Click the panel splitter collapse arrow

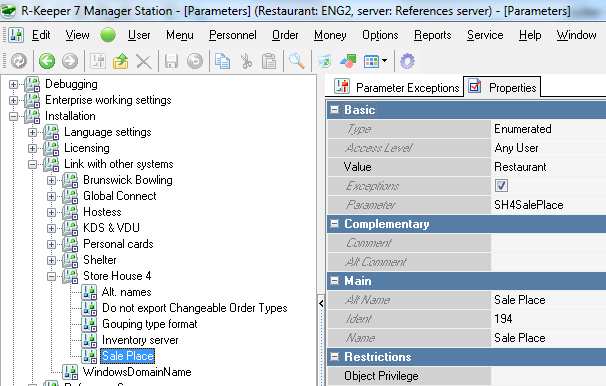pyautogui.click(x=321, y=304)
